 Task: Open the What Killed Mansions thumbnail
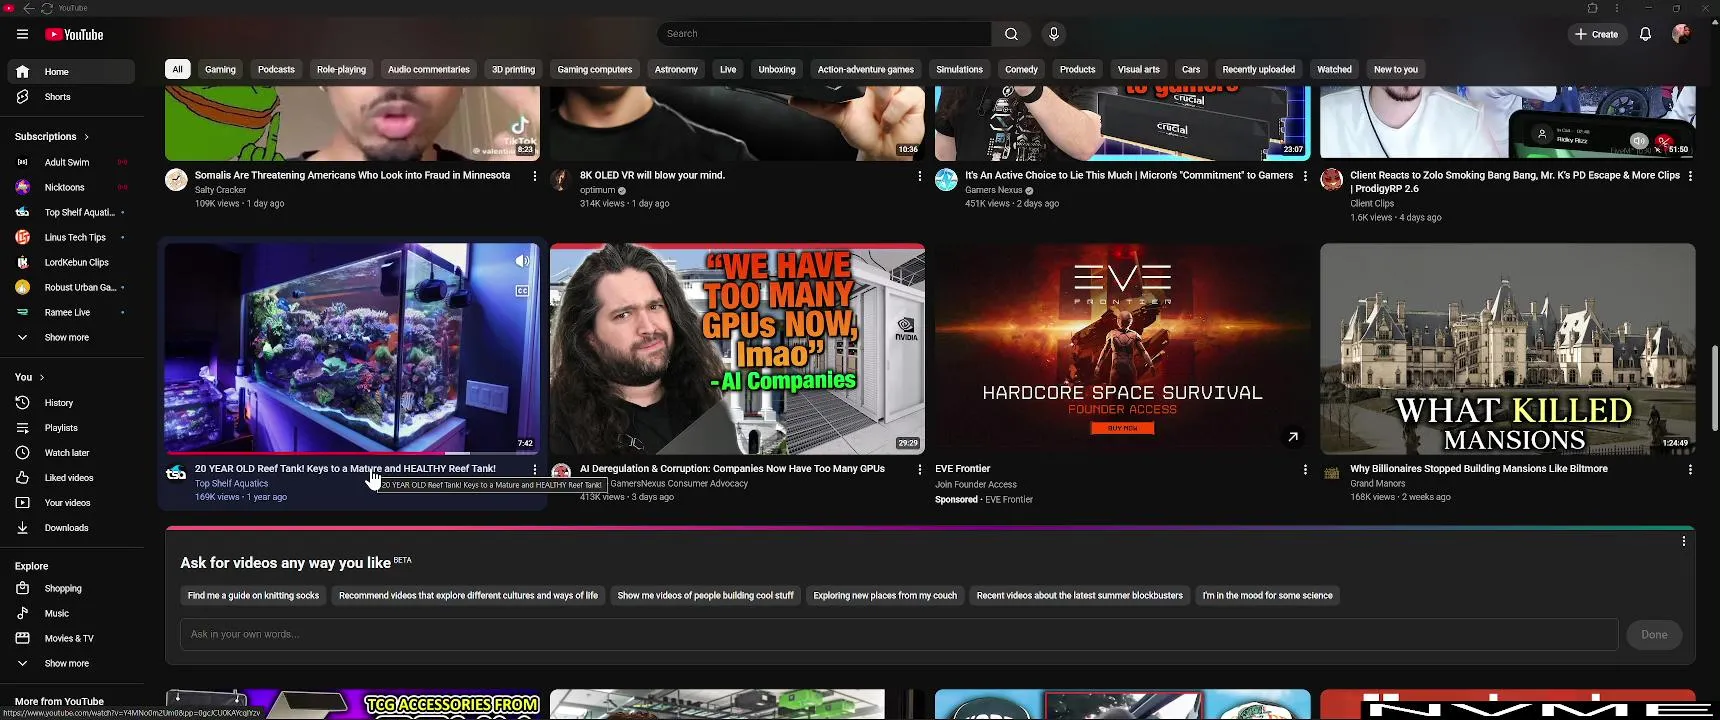(x=1507, y=349)
